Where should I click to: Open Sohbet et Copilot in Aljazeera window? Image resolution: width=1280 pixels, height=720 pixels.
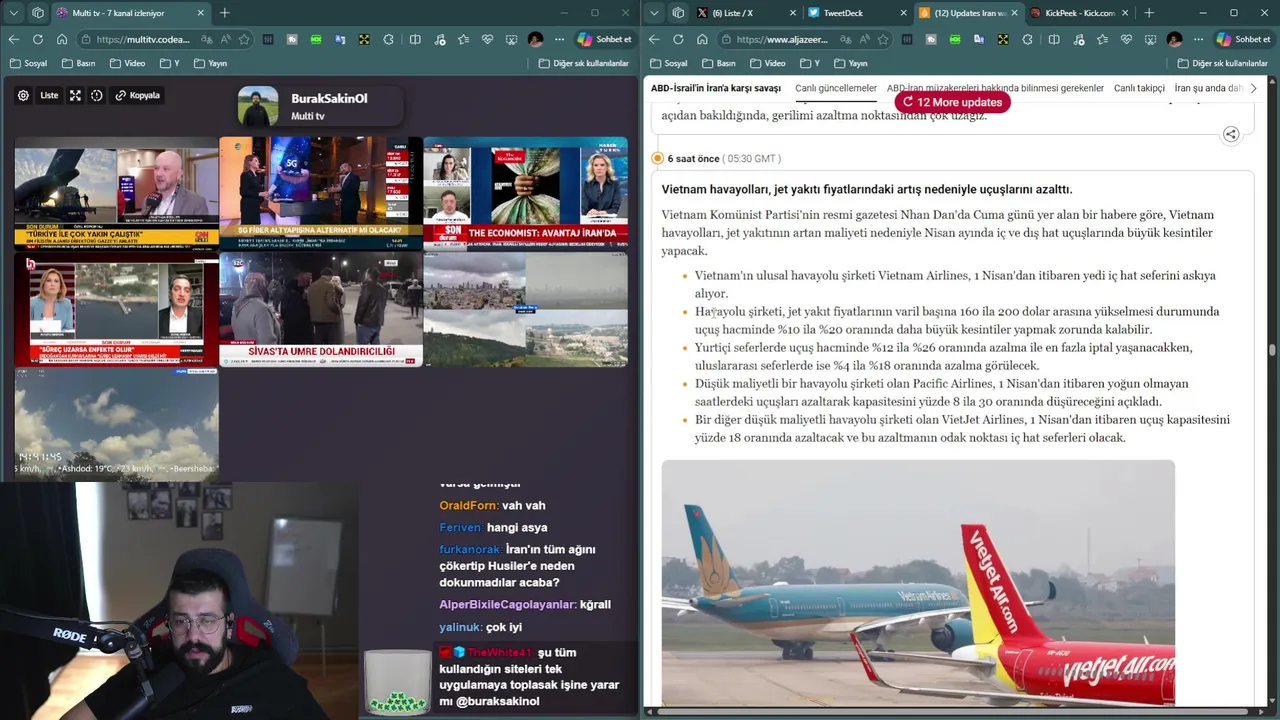[x=1243, y=39]
